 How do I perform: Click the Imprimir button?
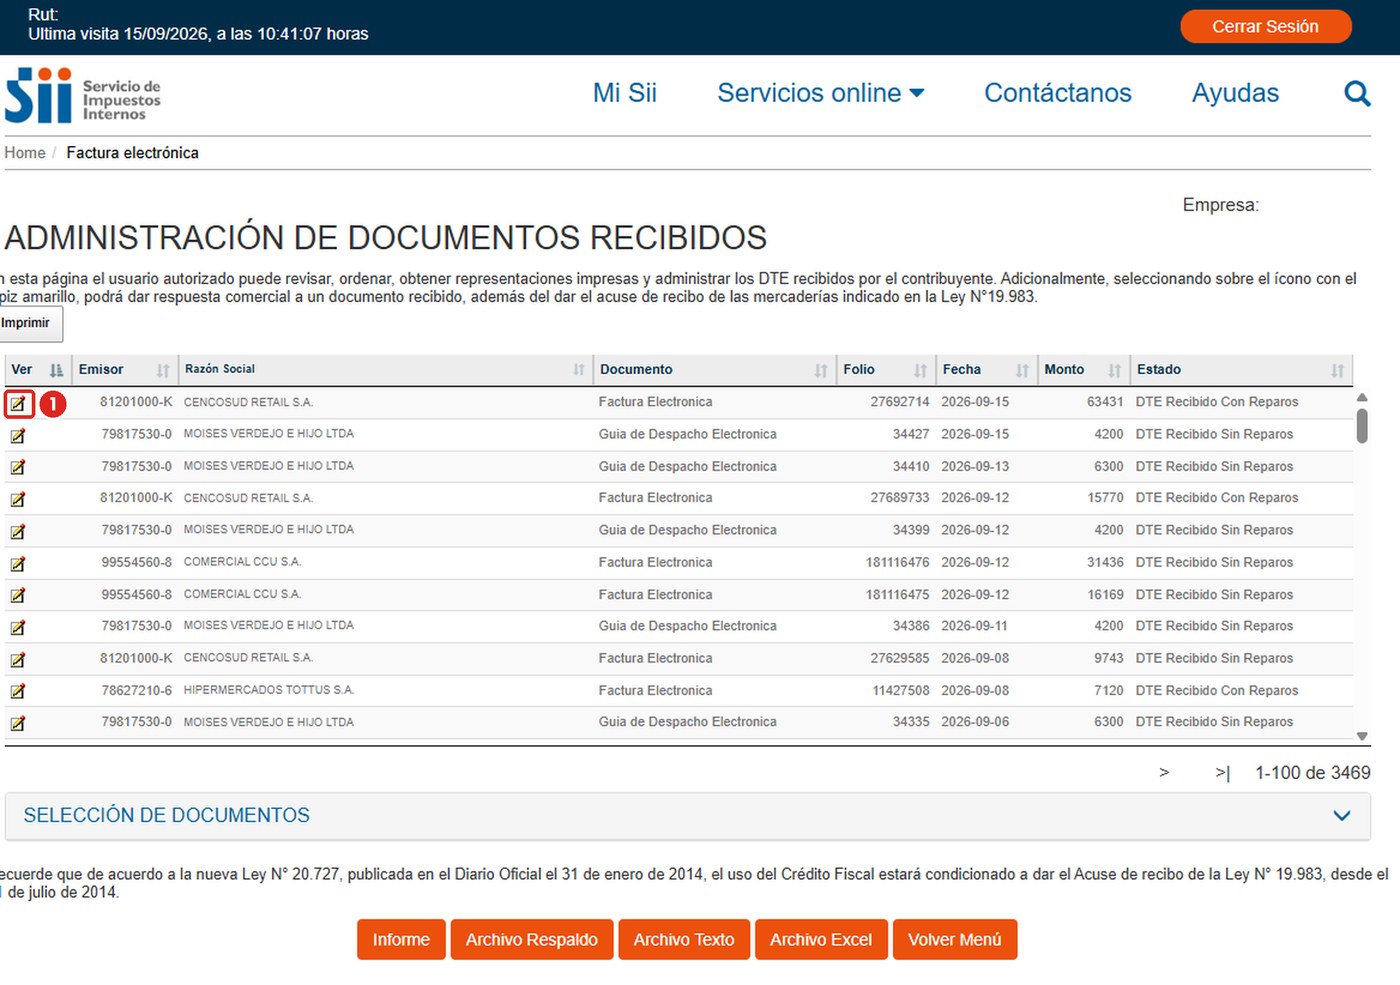tap(30, 323)
